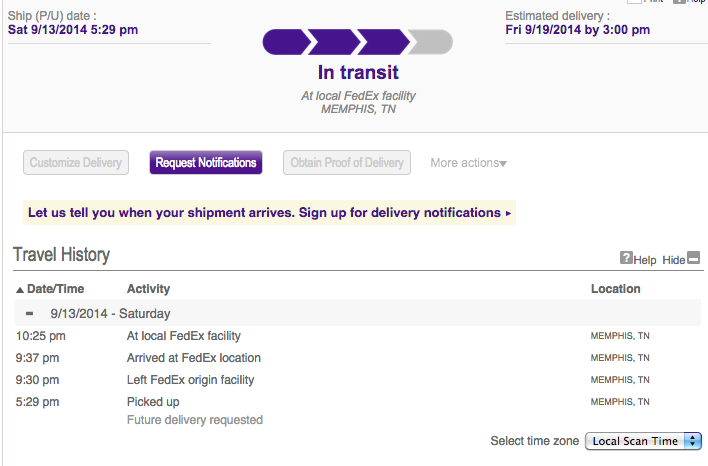
Task: Open the More actions dropdown
Action: 468,163
